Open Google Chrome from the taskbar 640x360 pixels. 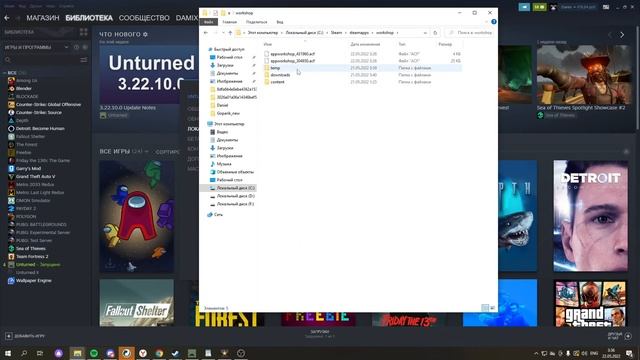[159, 353]
